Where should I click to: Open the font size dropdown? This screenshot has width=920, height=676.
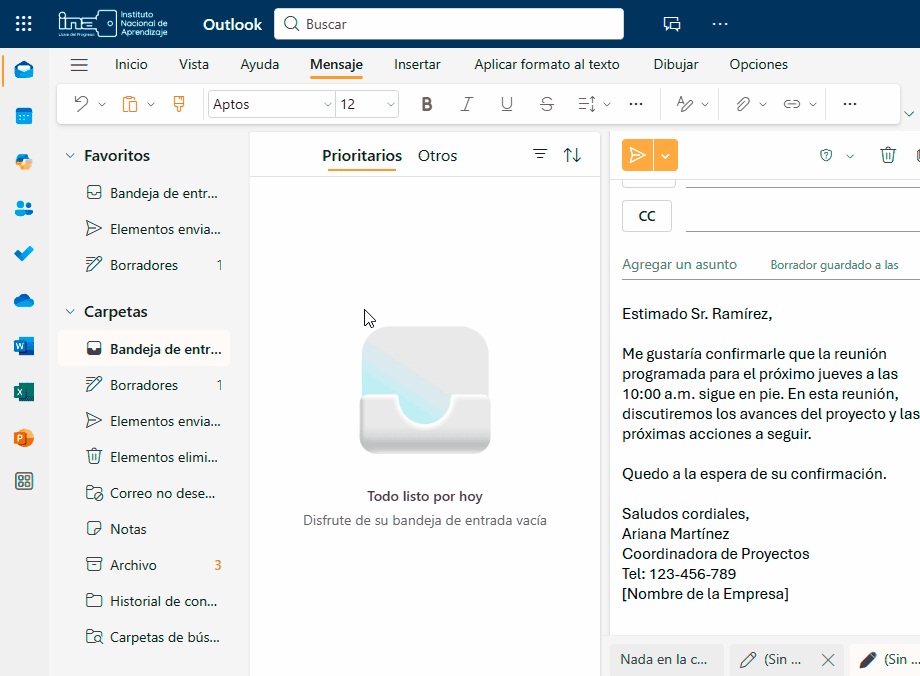(367, 104)
